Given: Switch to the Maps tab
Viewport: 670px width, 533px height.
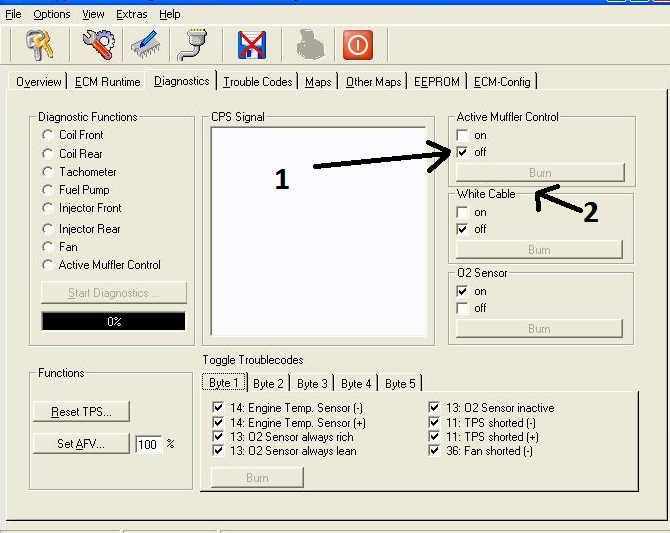Looking at the screenshot, I should pos(318,81).
